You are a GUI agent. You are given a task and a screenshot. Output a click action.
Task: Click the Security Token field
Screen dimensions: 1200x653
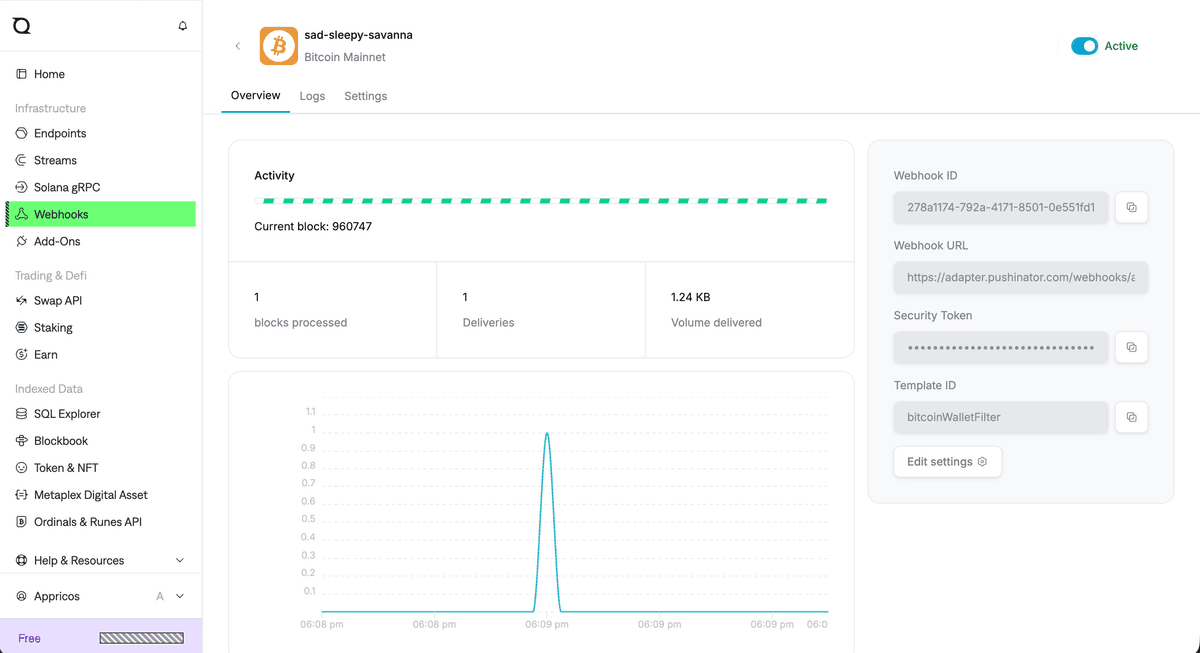coord(1000,347)
